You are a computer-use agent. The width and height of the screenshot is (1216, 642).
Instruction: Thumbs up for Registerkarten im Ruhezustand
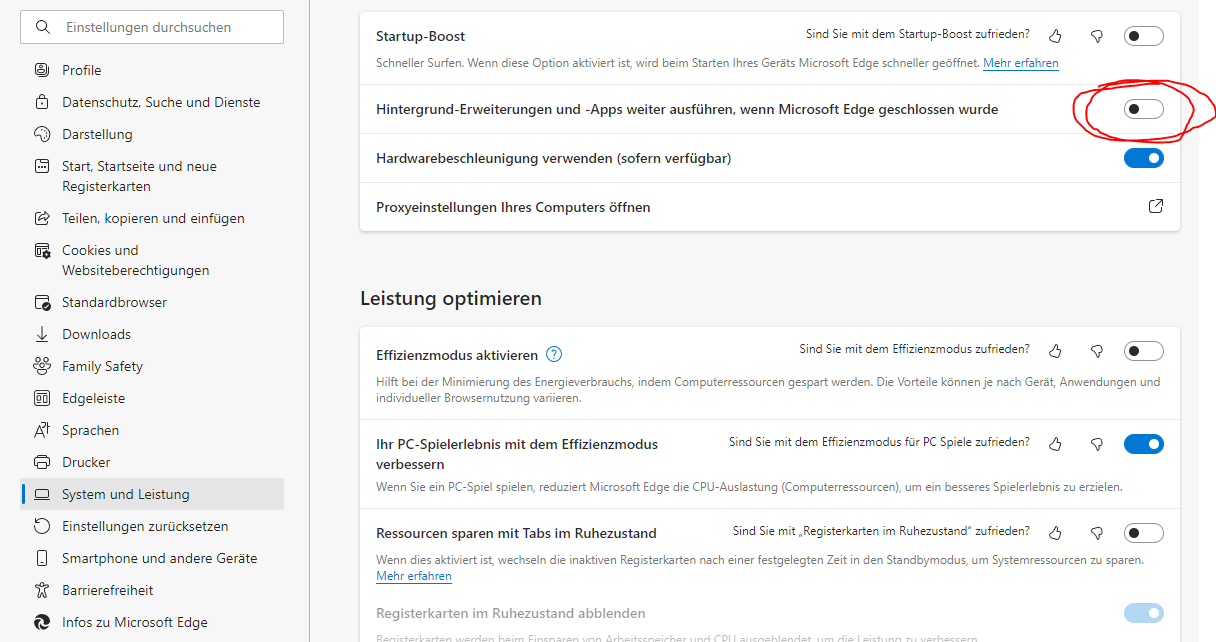tap(1056, 533)
